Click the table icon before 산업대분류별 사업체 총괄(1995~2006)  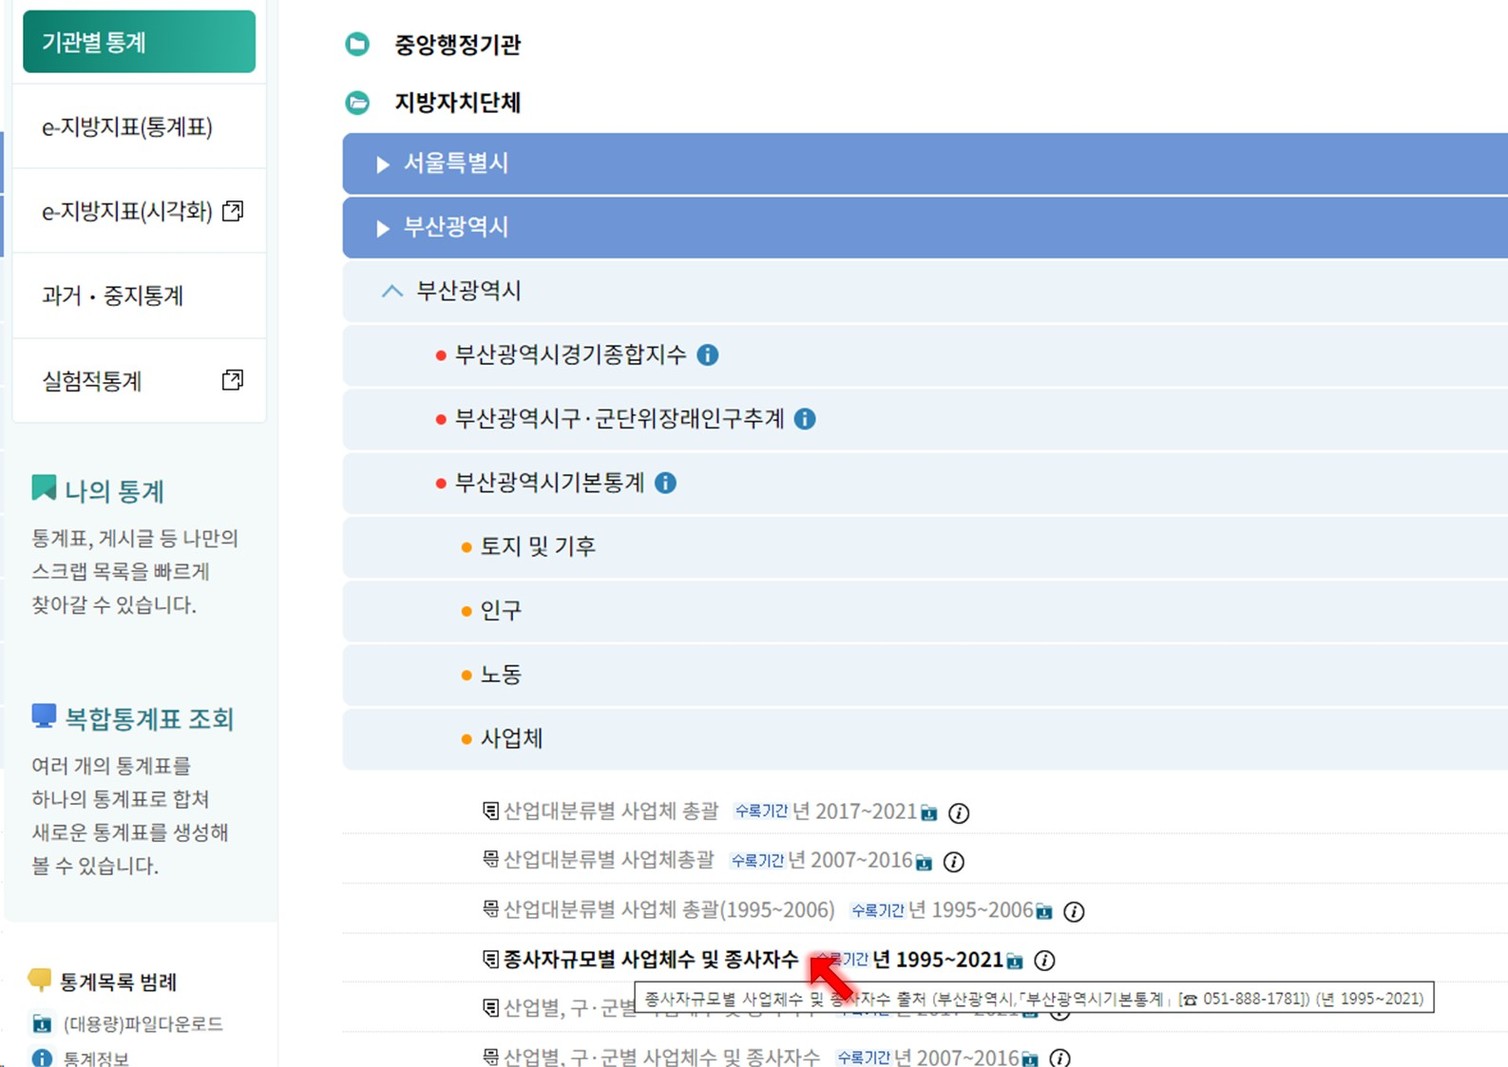[x=491, y=909]
